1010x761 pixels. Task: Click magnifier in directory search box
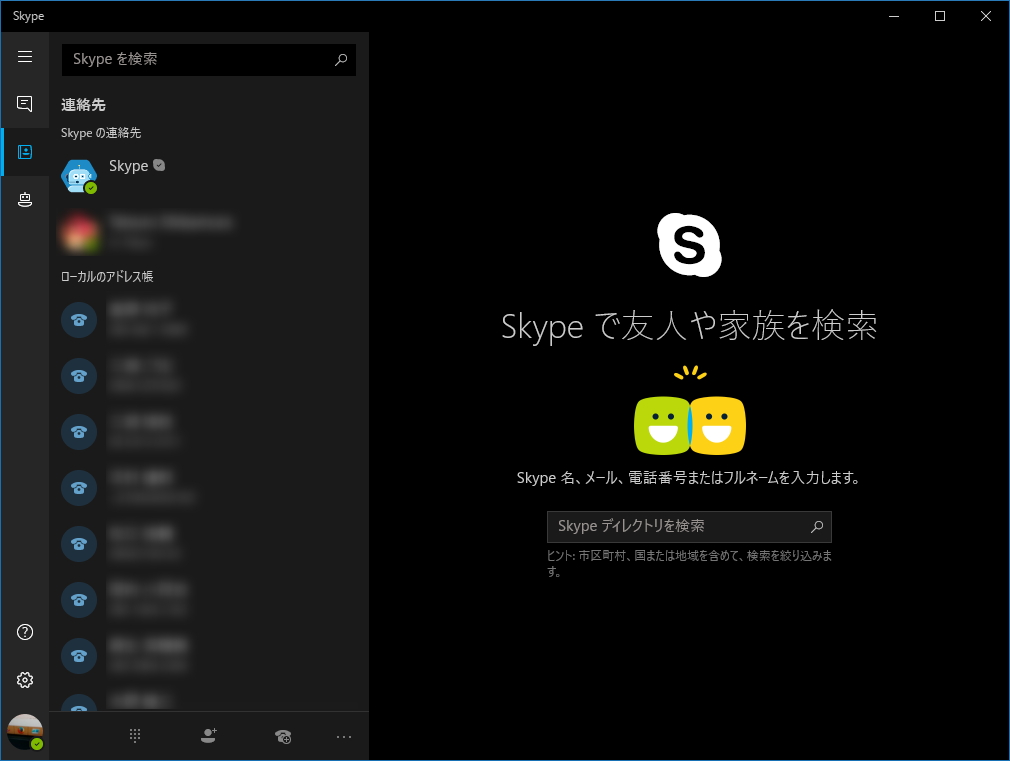pyautogui.click(x=817, y=526)
